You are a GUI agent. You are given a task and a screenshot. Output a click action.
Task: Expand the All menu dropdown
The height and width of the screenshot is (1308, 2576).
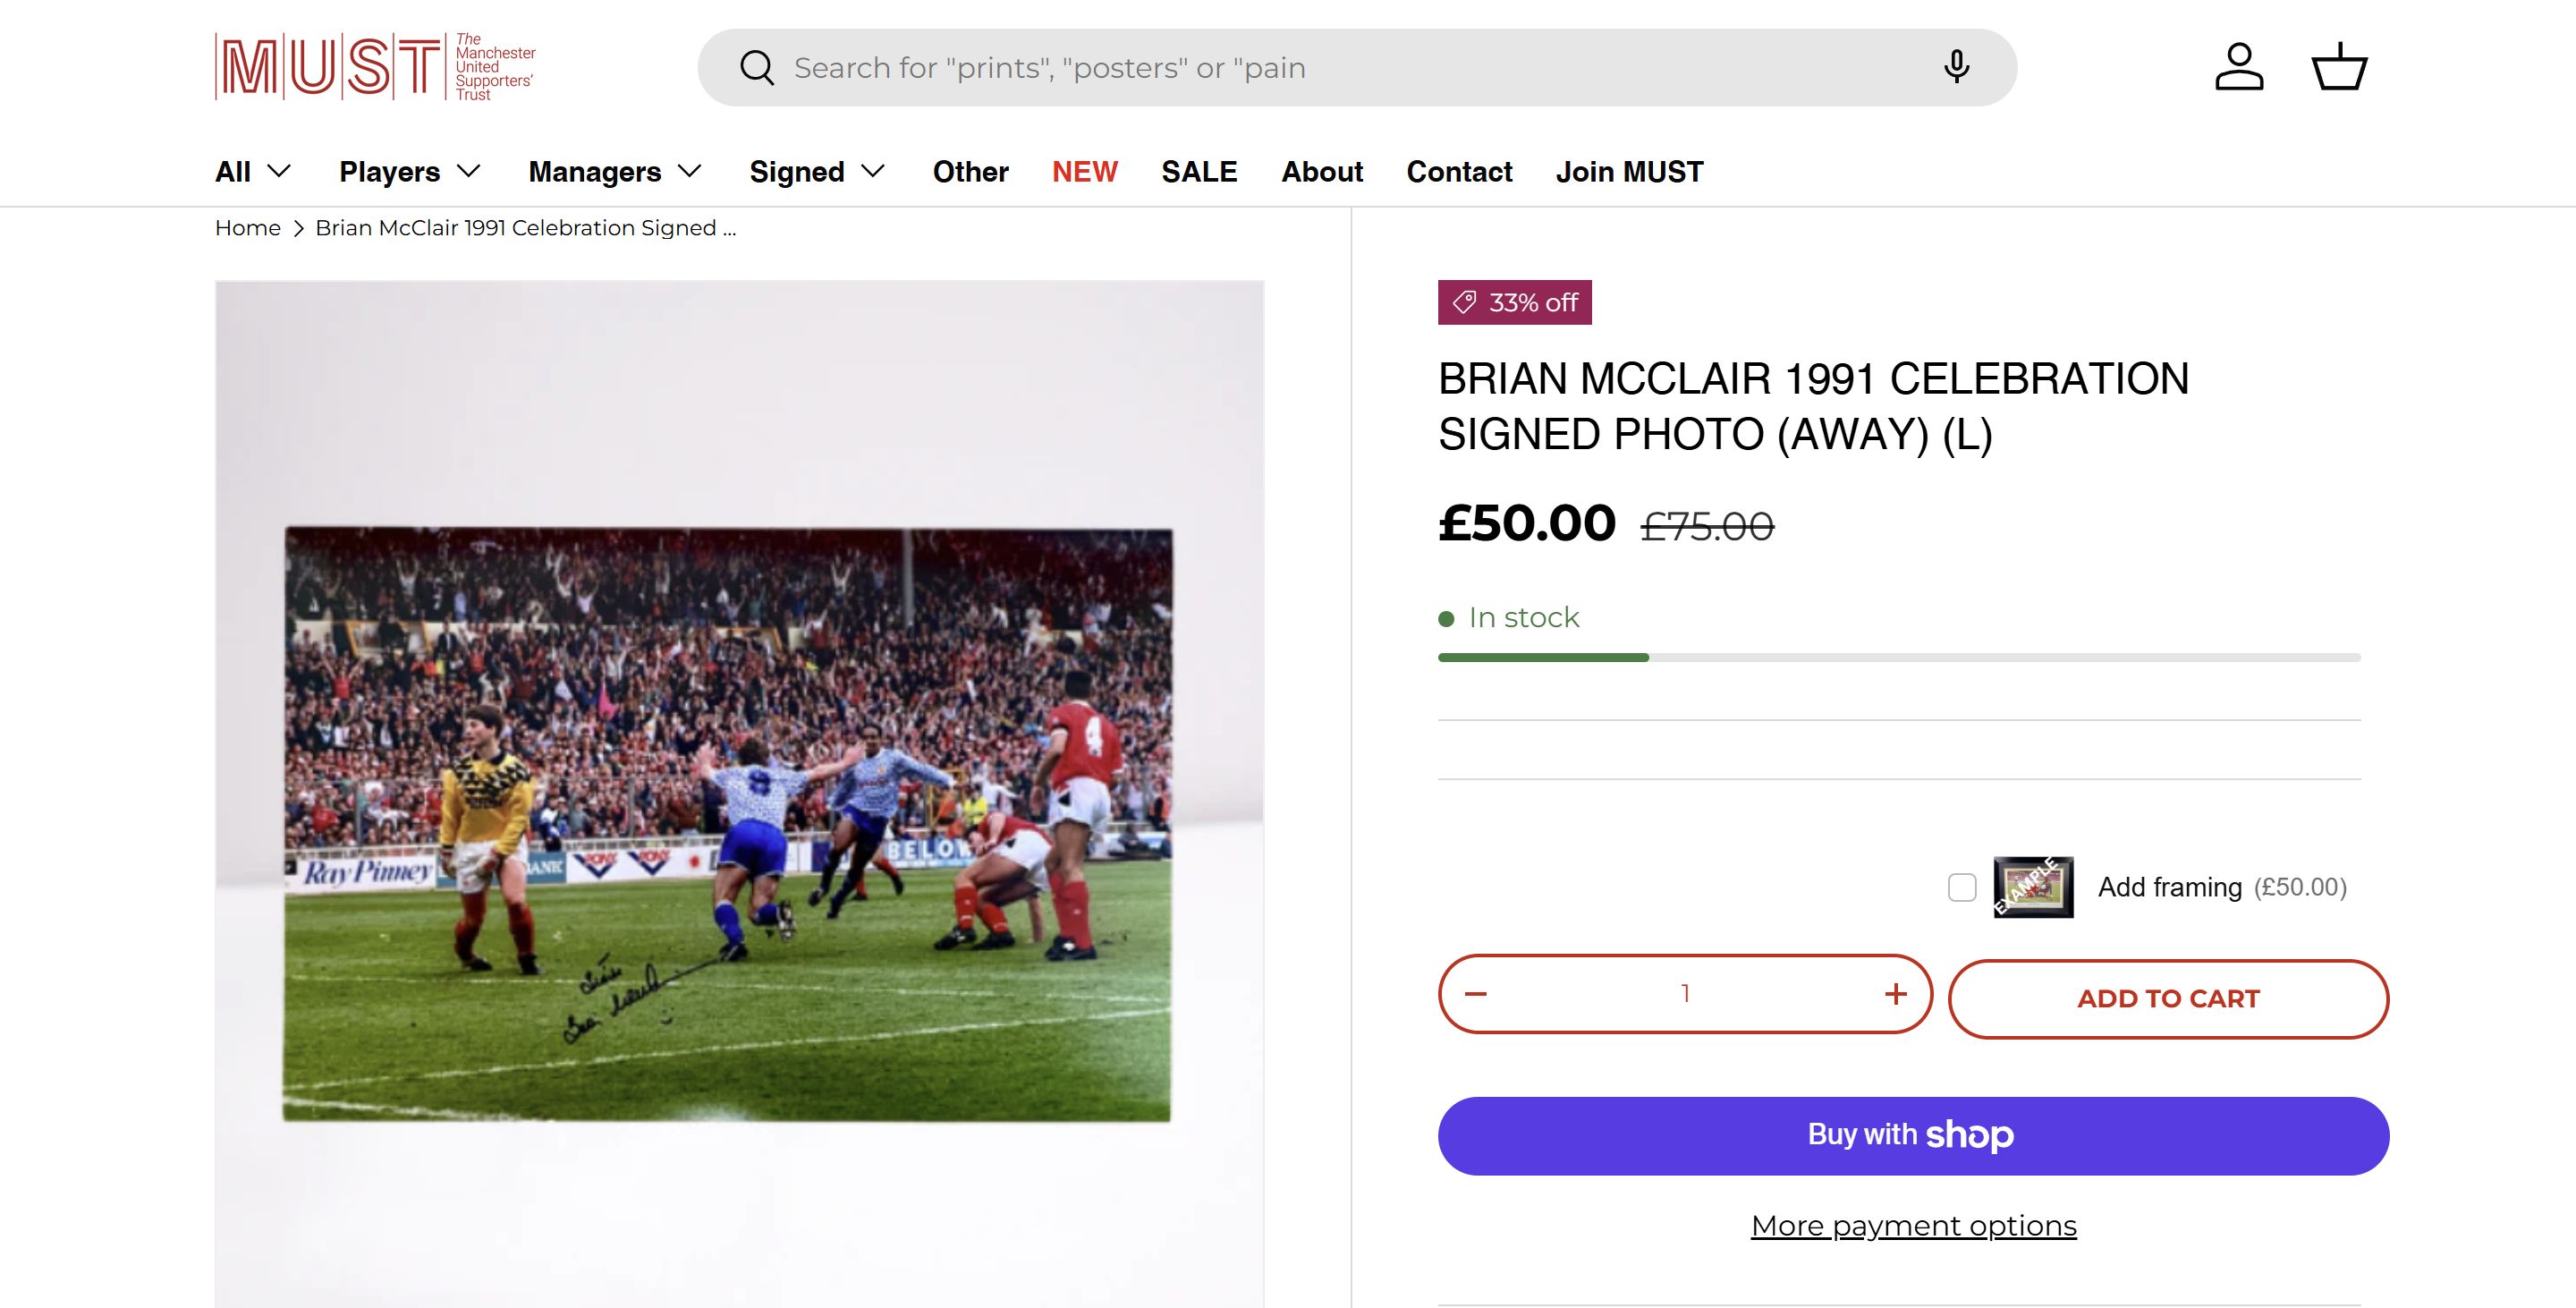pos(253,172)
